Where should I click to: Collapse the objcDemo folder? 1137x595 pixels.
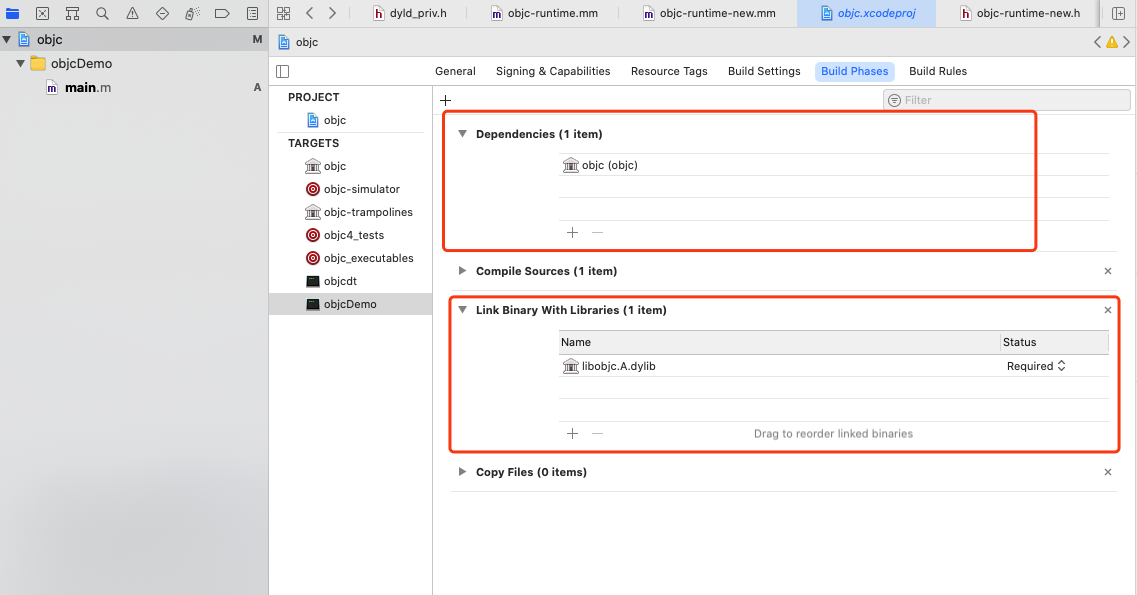pyautogui.click(x=20, y=63)
